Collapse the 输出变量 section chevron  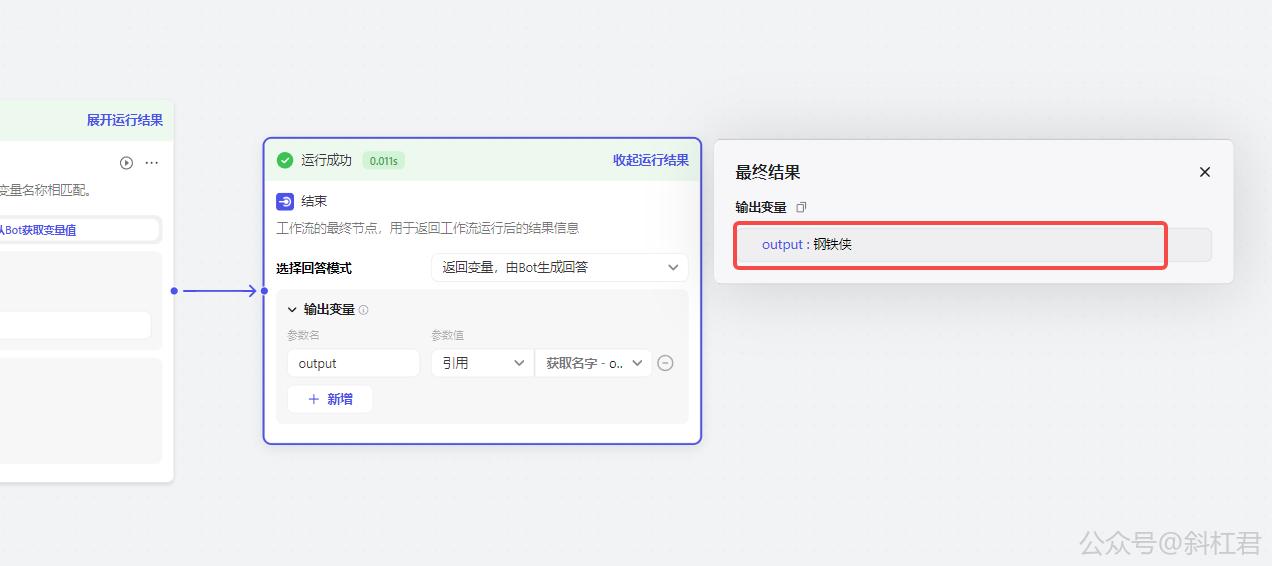293,310
